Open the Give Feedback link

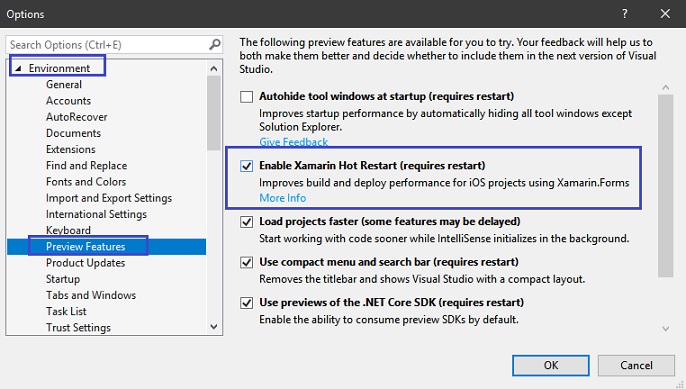(294, 142)
